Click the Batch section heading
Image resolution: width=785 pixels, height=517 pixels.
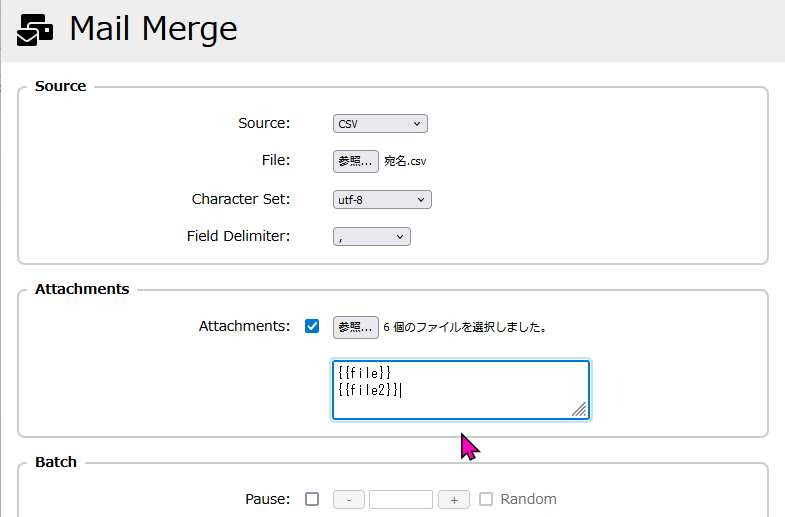[56, 462]
